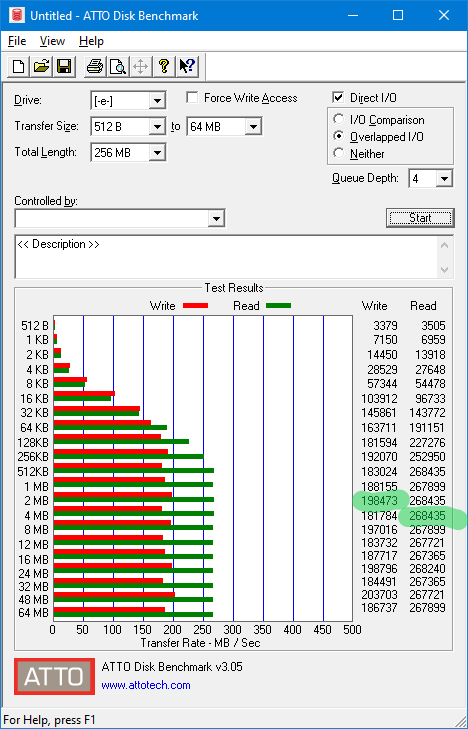Click the yellow question mark About icon
468x729 pixels.
click(x=163, y=66)
